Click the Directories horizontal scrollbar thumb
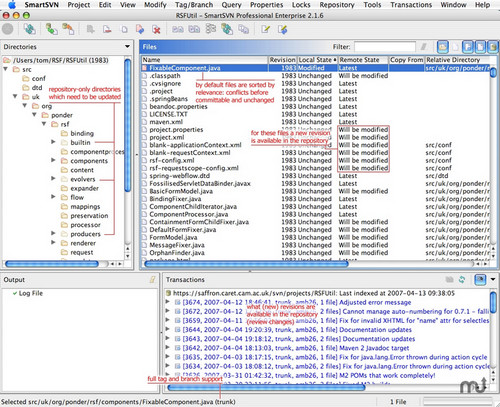The image size is (500, 407). [x=52, y=264]
